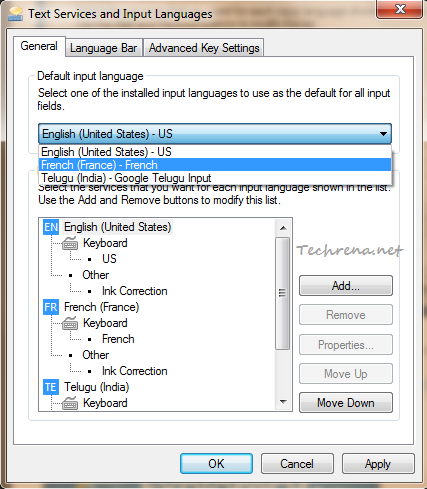The image size is (427, 489).
Task: Click the keyboard icon under French (France)
Action: pyautogui.click(x=70, y=323)
